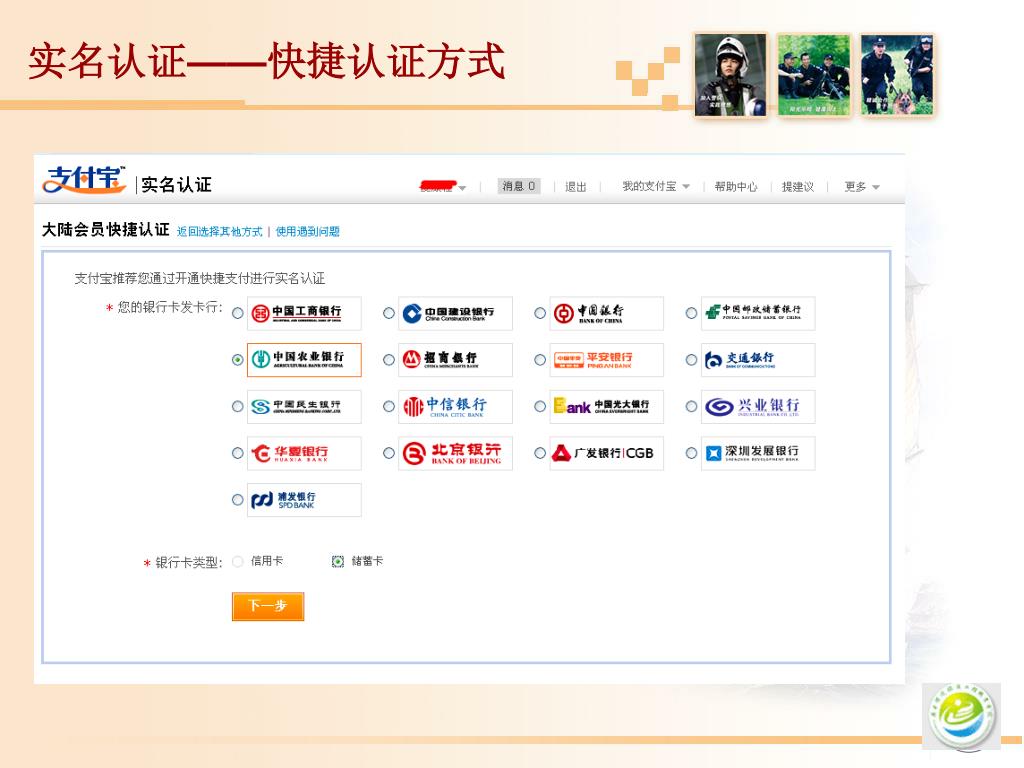Click the orange 下一步 button

268,606
